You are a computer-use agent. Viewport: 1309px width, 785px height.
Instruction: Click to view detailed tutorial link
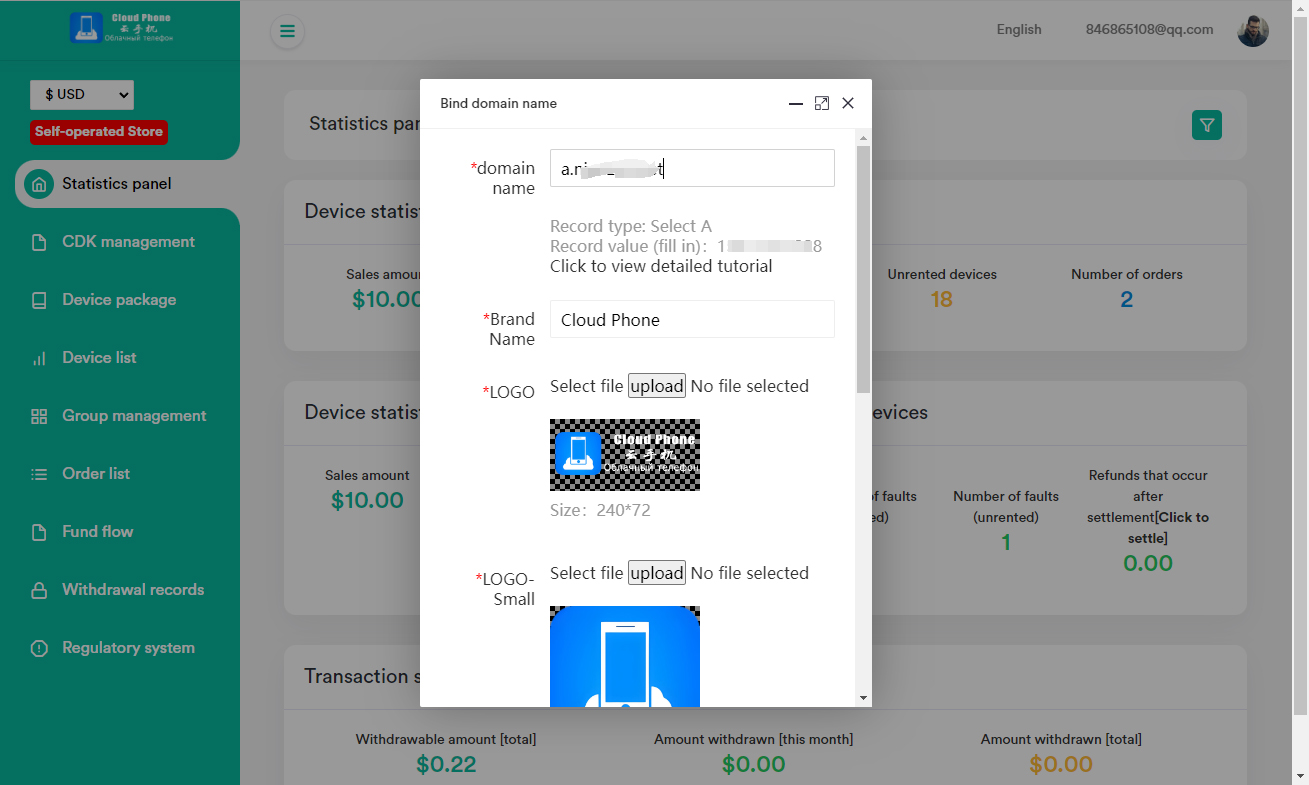(x=661, y=266)
